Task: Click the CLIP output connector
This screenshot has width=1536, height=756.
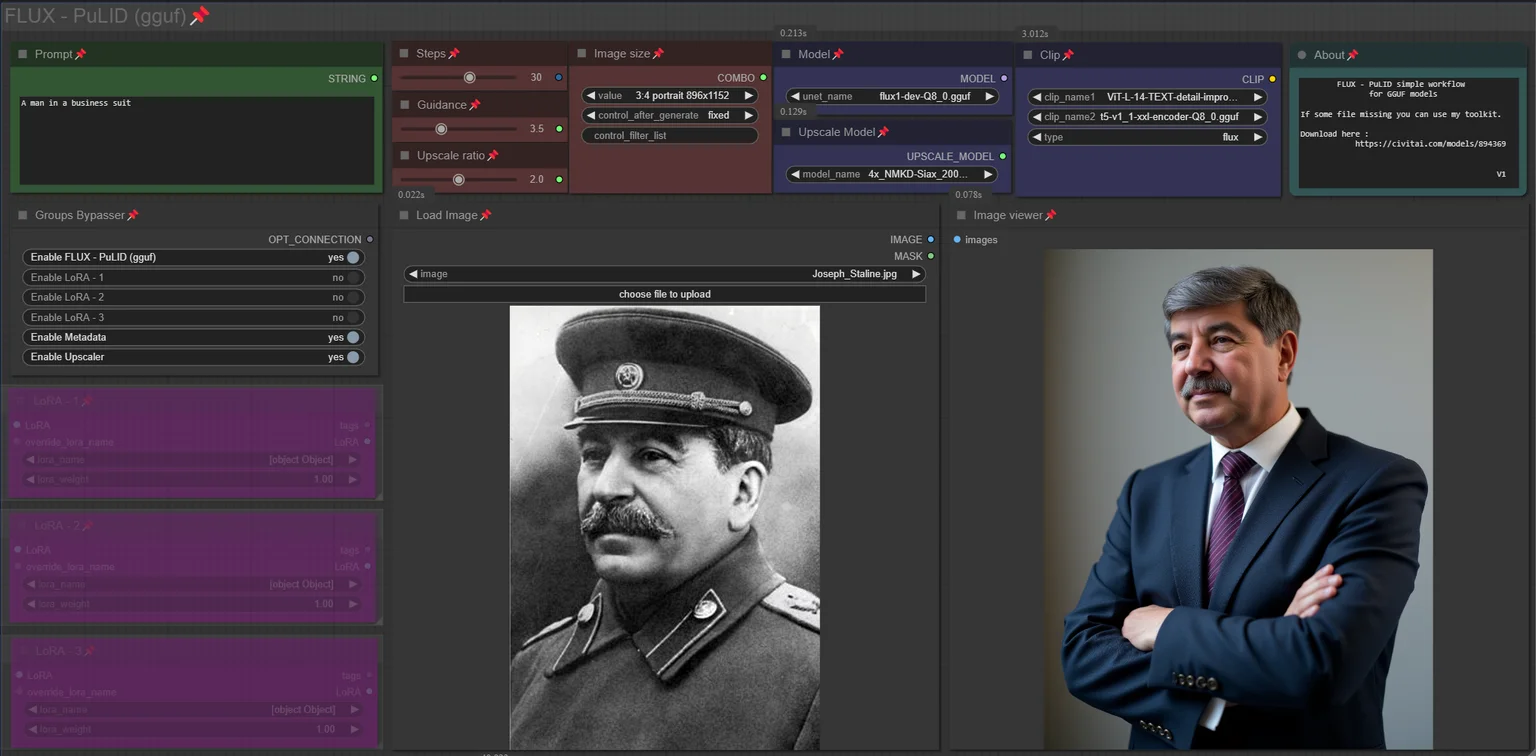Action: [1272, 79]
